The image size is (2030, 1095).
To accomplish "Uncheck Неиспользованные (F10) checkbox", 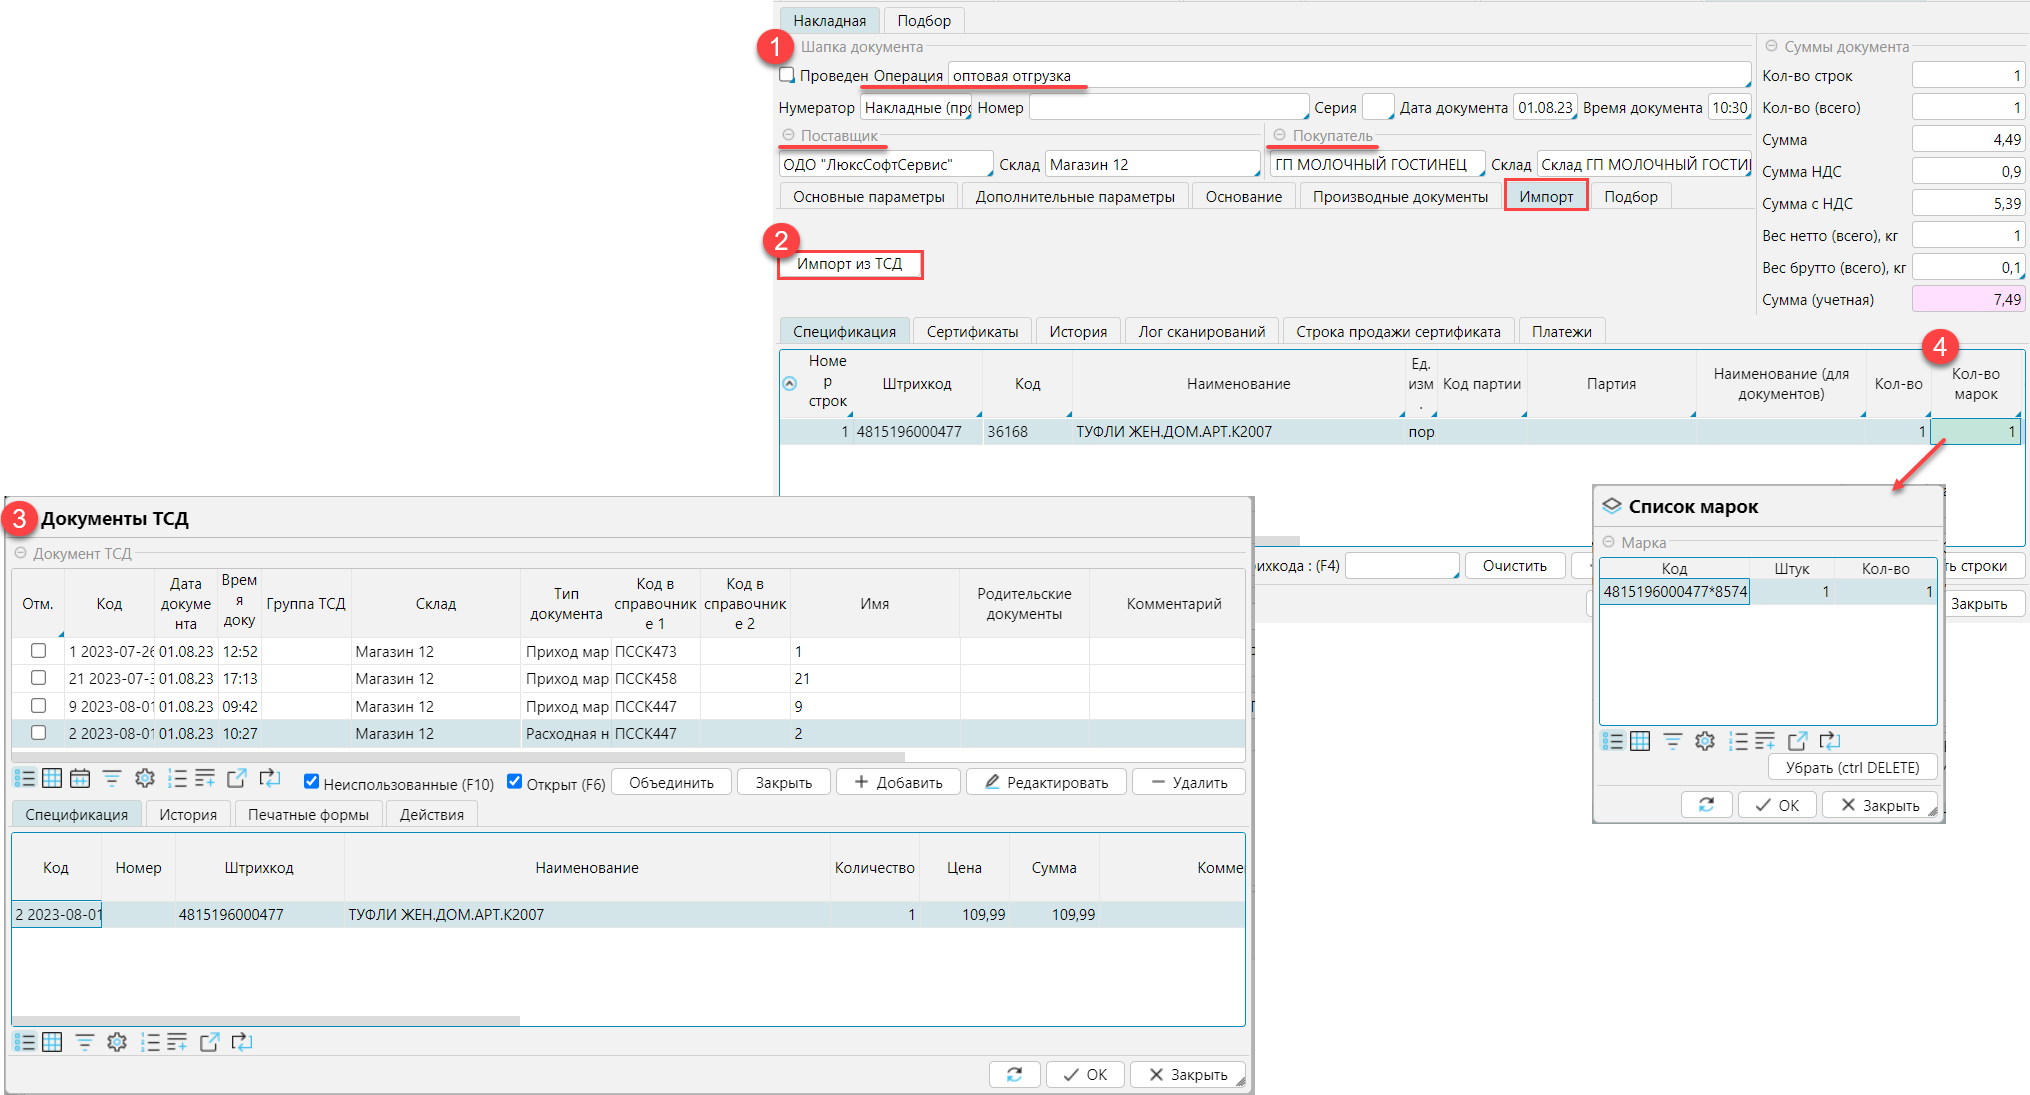I will point(312,782).
